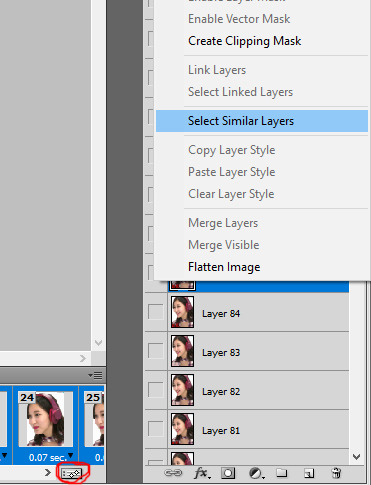The image size is (371, 485).
Task: Create new fill or adjustment layer
Action: tap(256, 473)
